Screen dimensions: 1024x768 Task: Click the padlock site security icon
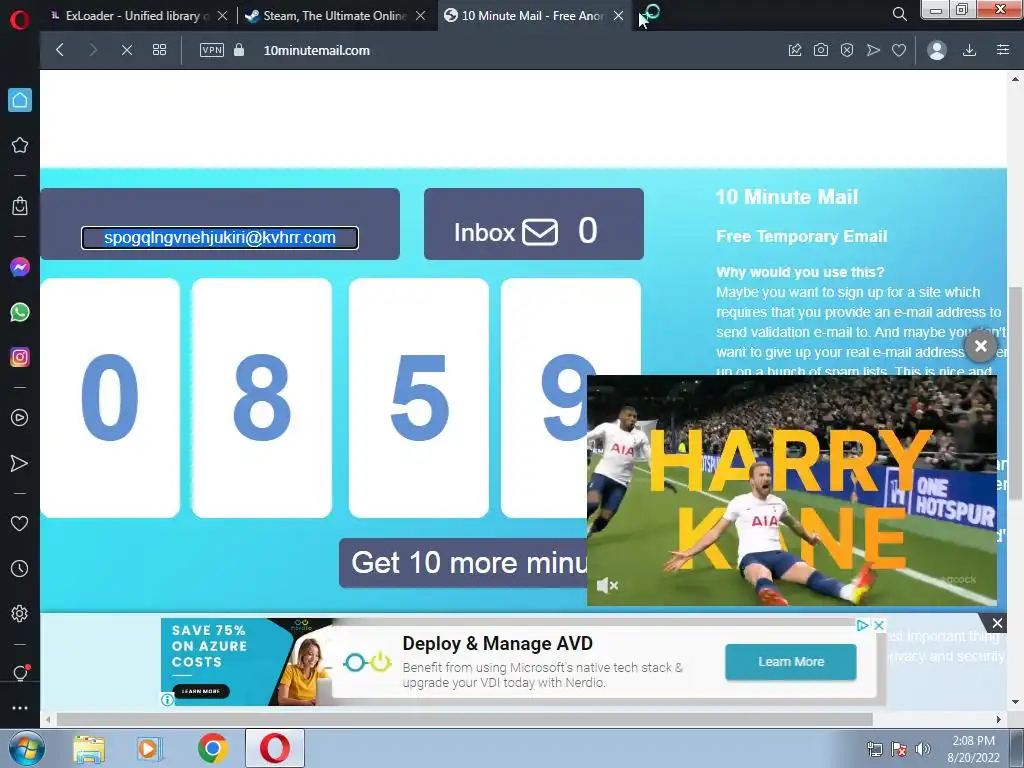pyautogui.click(x=239, y=50)
